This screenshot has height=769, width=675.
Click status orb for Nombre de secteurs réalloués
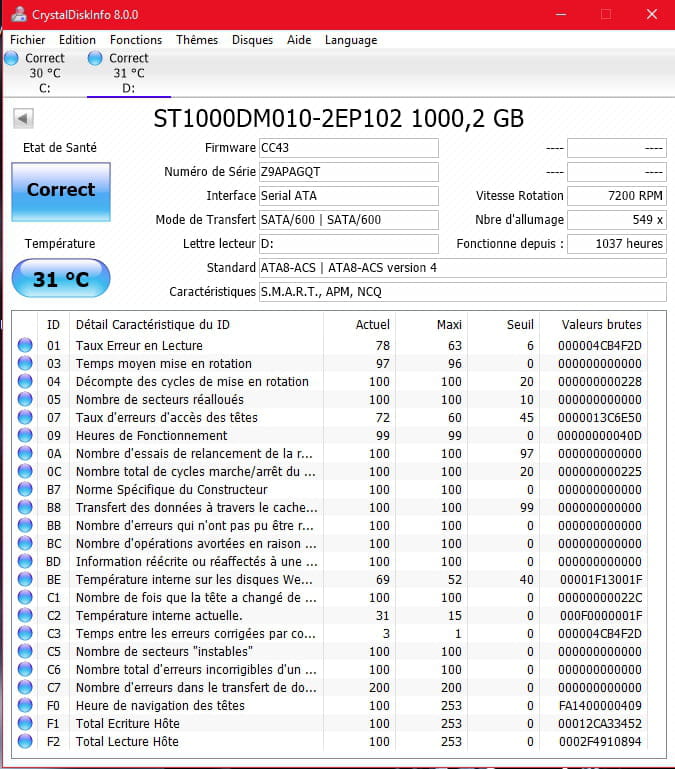[x=25, y=399]
